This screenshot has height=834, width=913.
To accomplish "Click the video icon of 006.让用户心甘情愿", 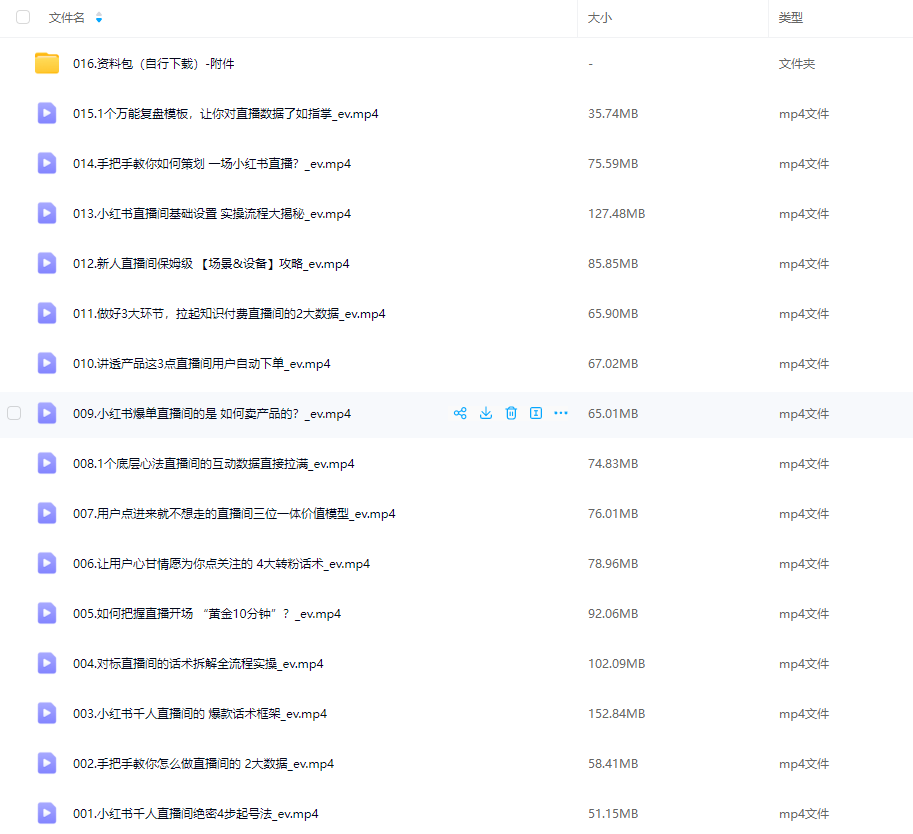I will (47, 564).
